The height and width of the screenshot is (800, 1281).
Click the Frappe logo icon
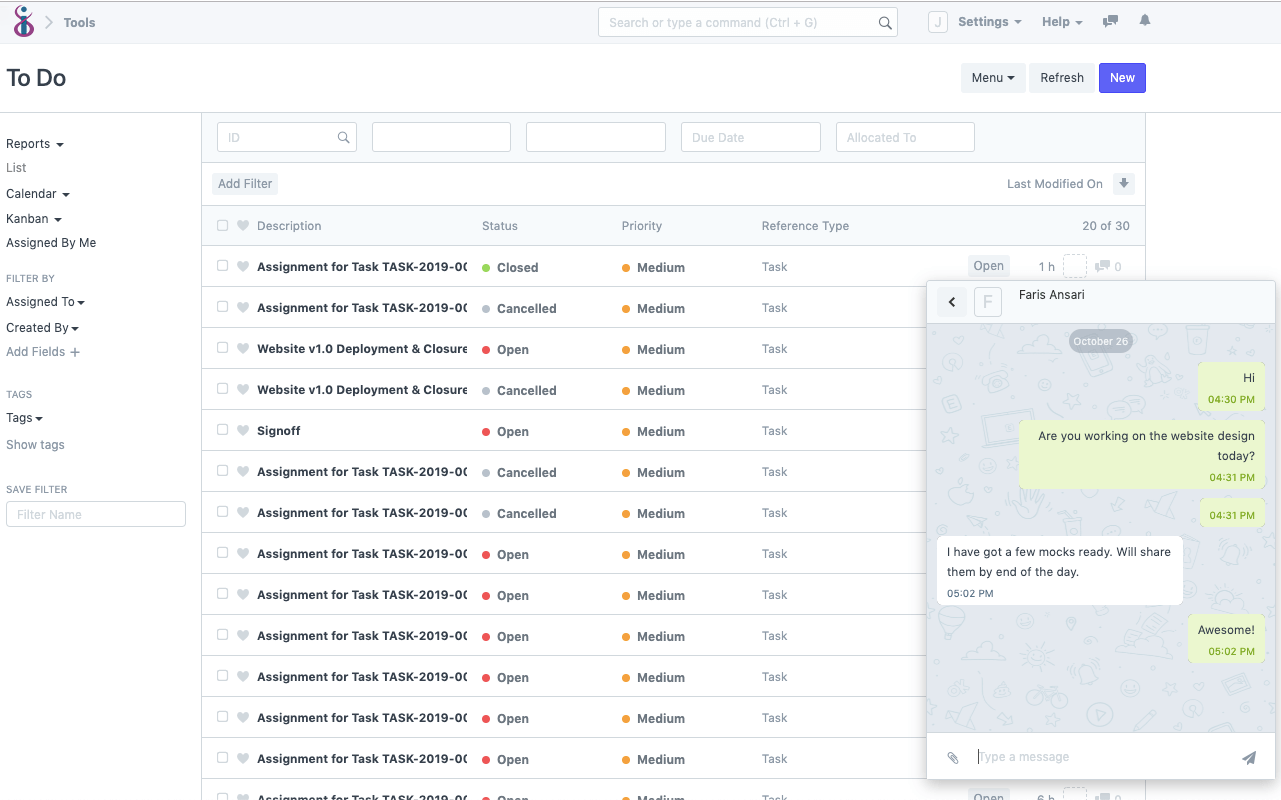[23, 21]
